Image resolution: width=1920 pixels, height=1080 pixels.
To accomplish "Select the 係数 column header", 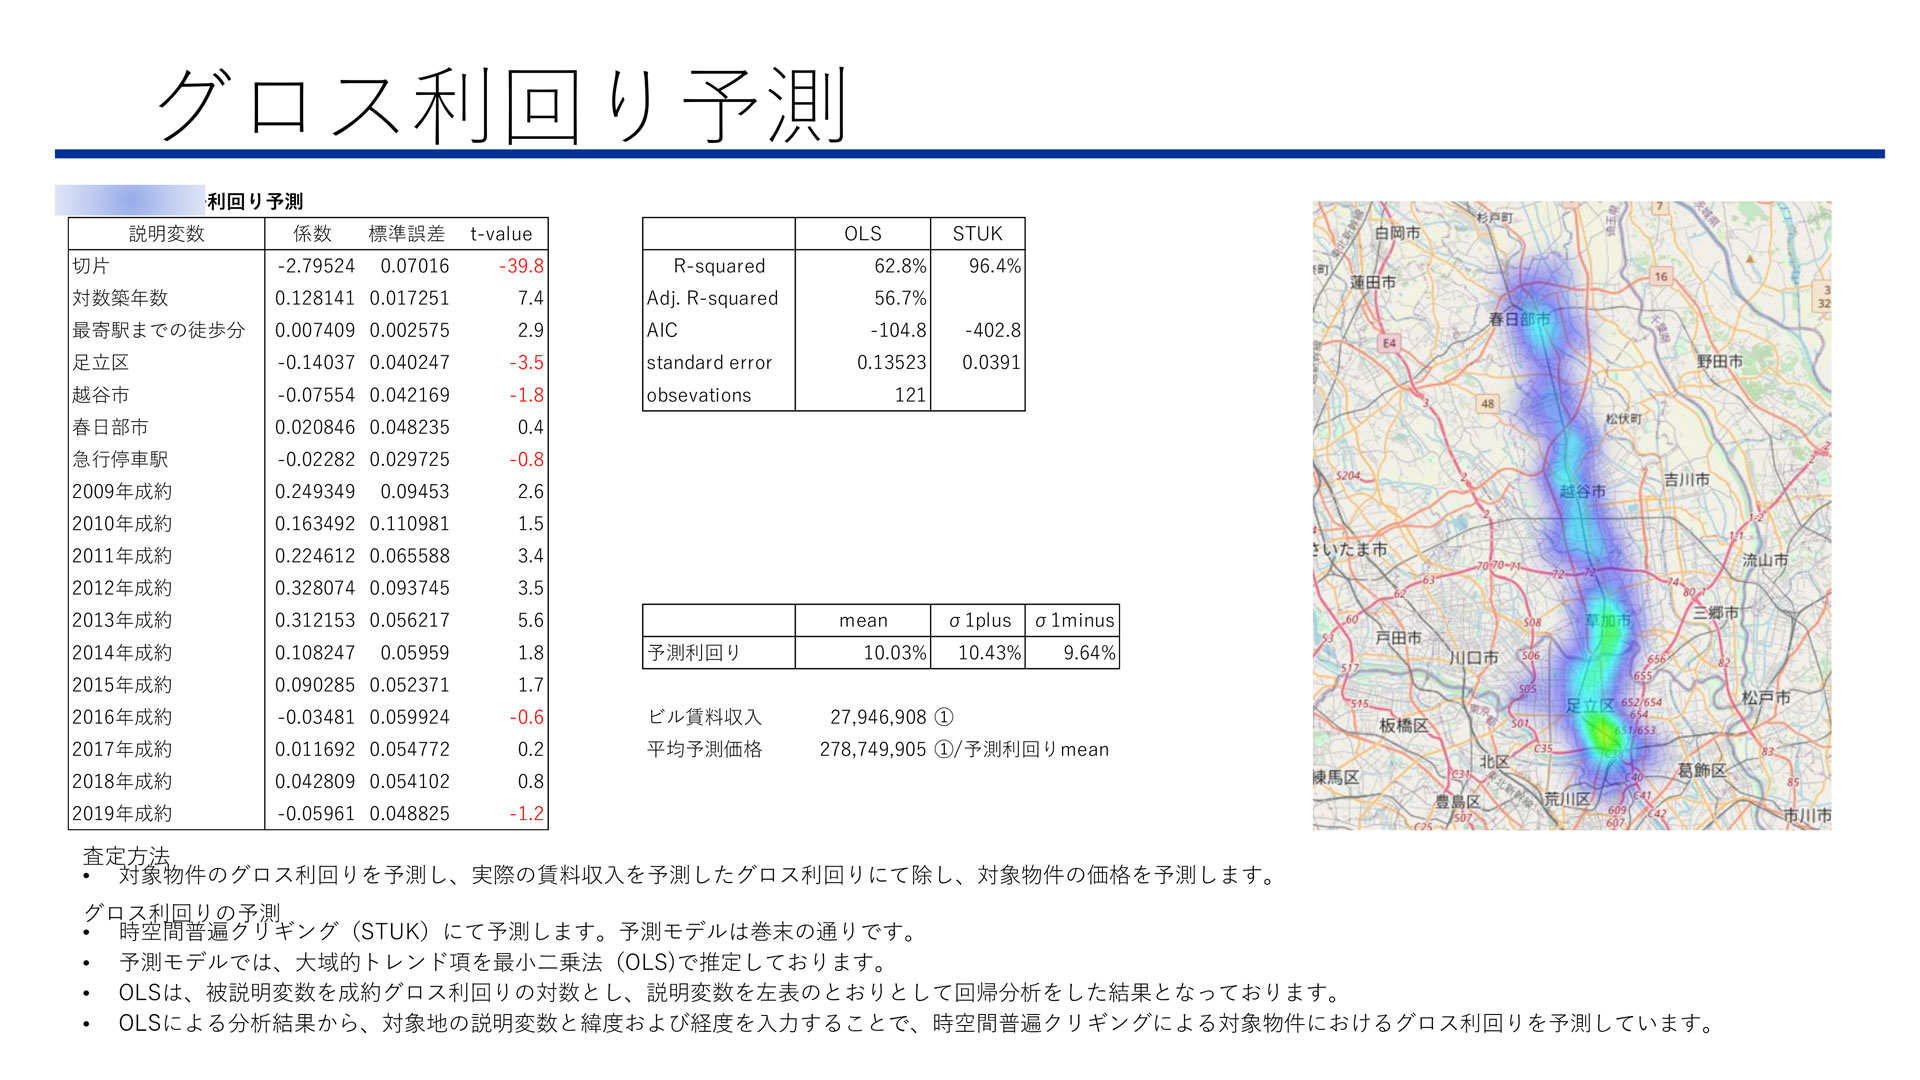I will [312, 234].
